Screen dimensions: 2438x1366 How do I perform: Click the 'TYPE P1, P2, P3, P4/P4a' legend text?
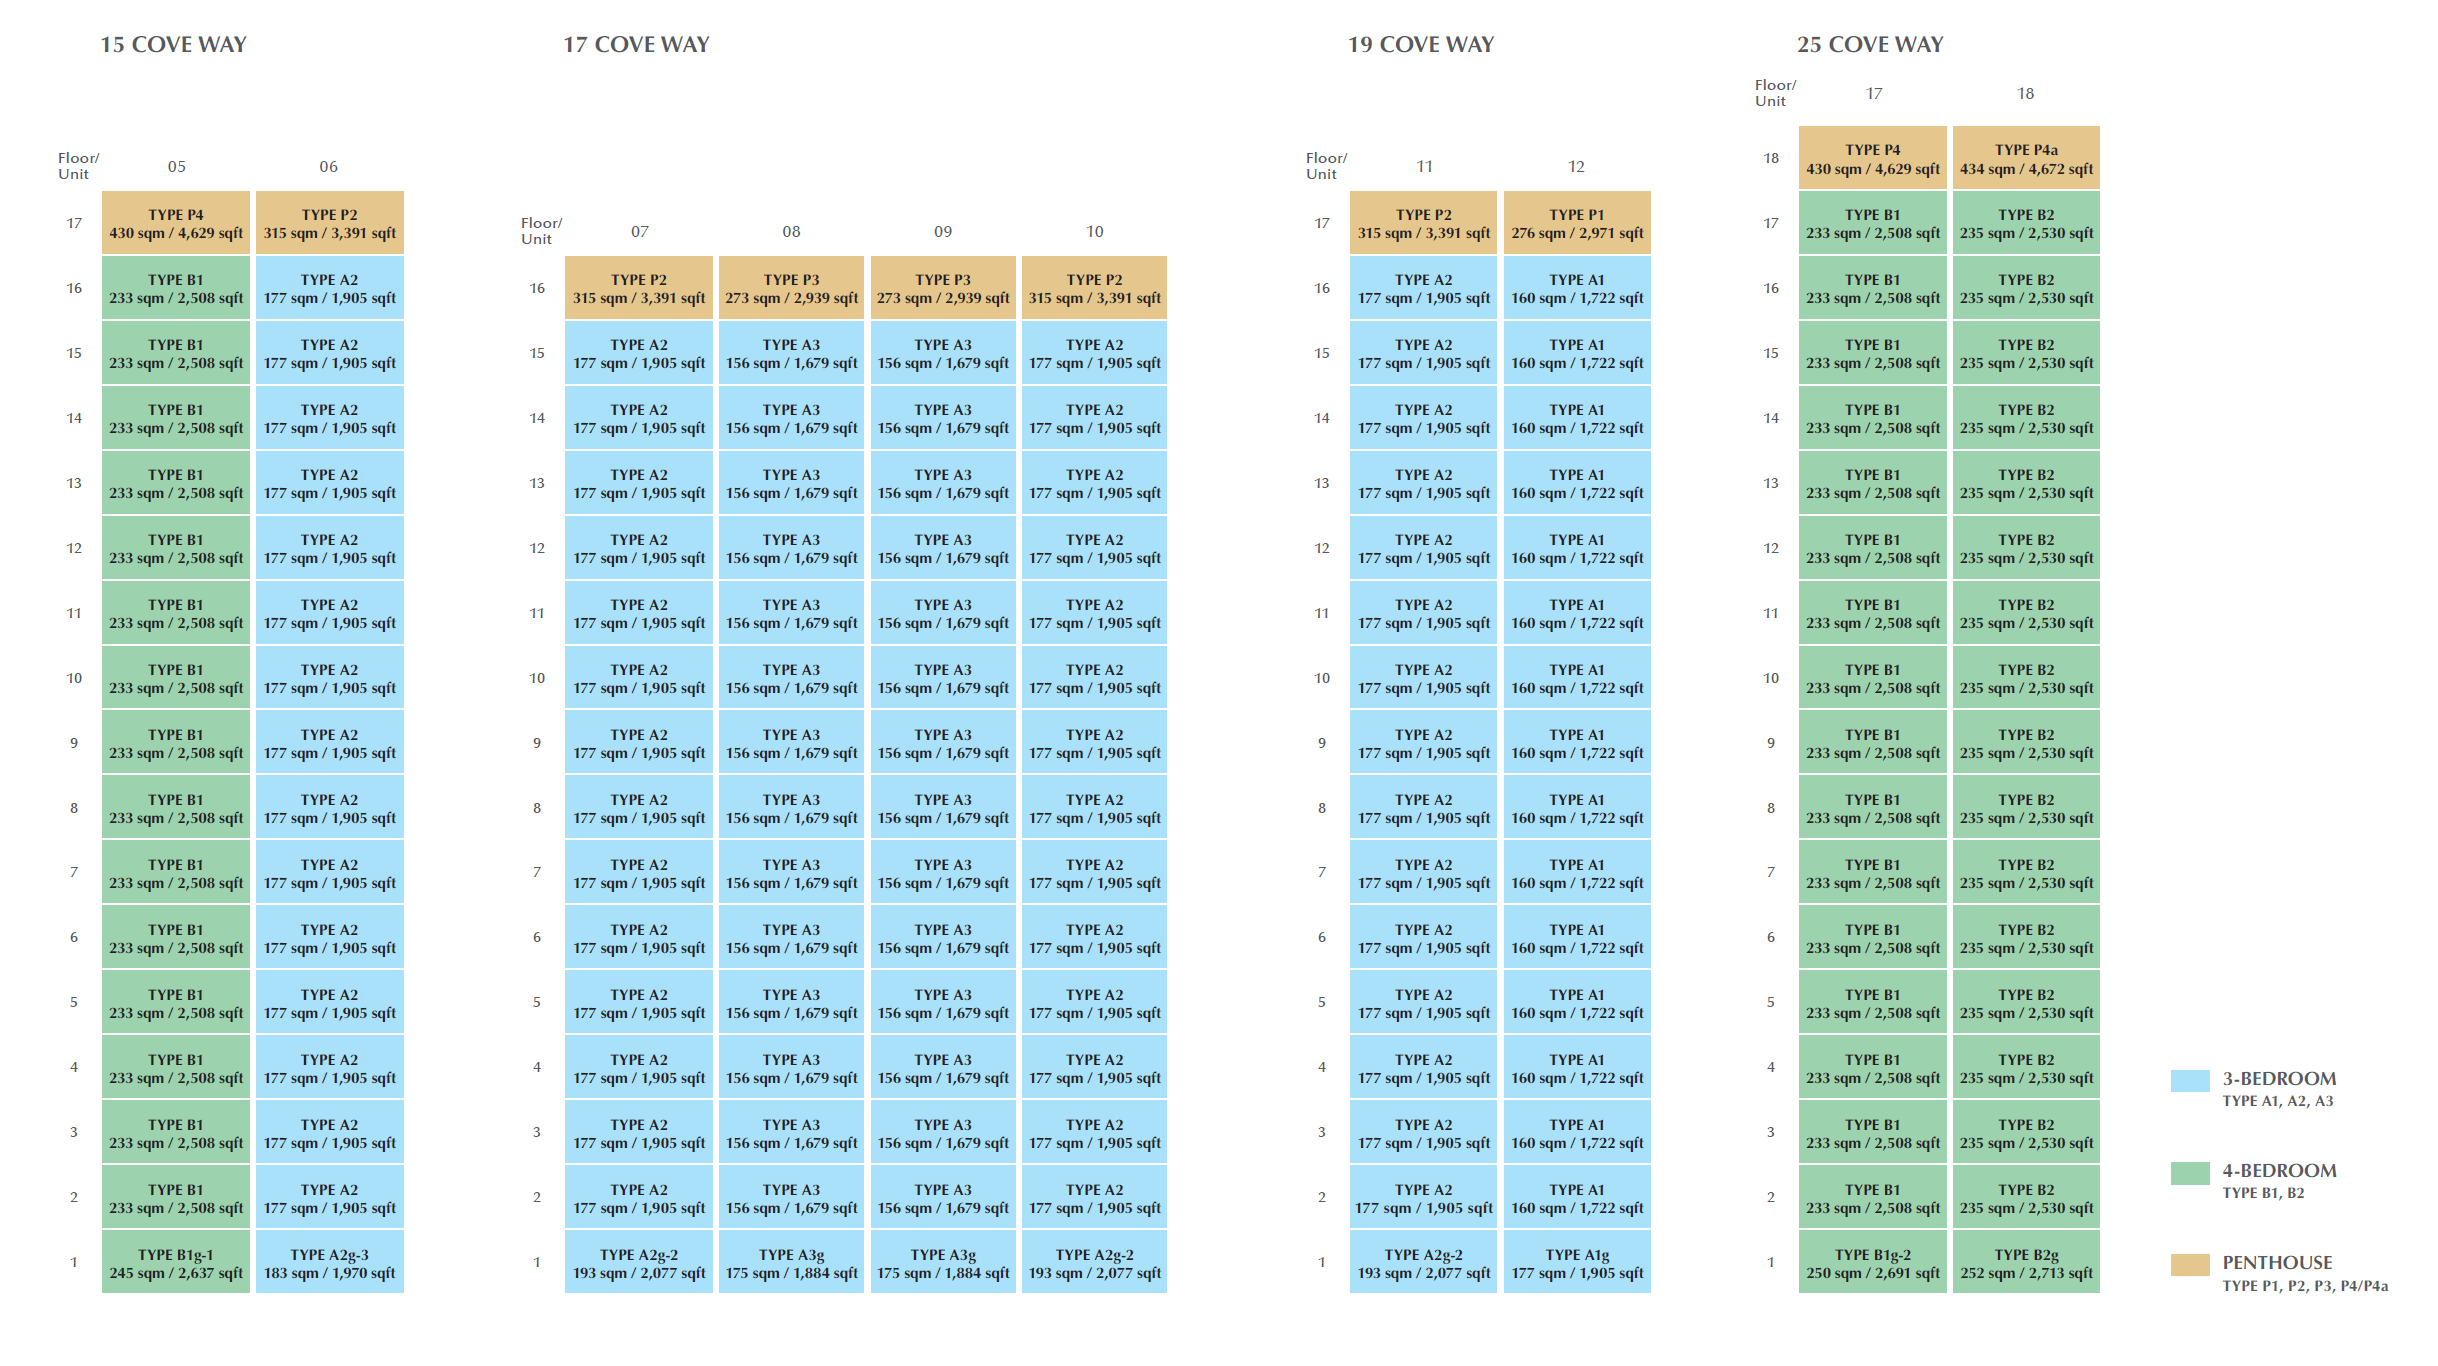pos(2305,1286)
